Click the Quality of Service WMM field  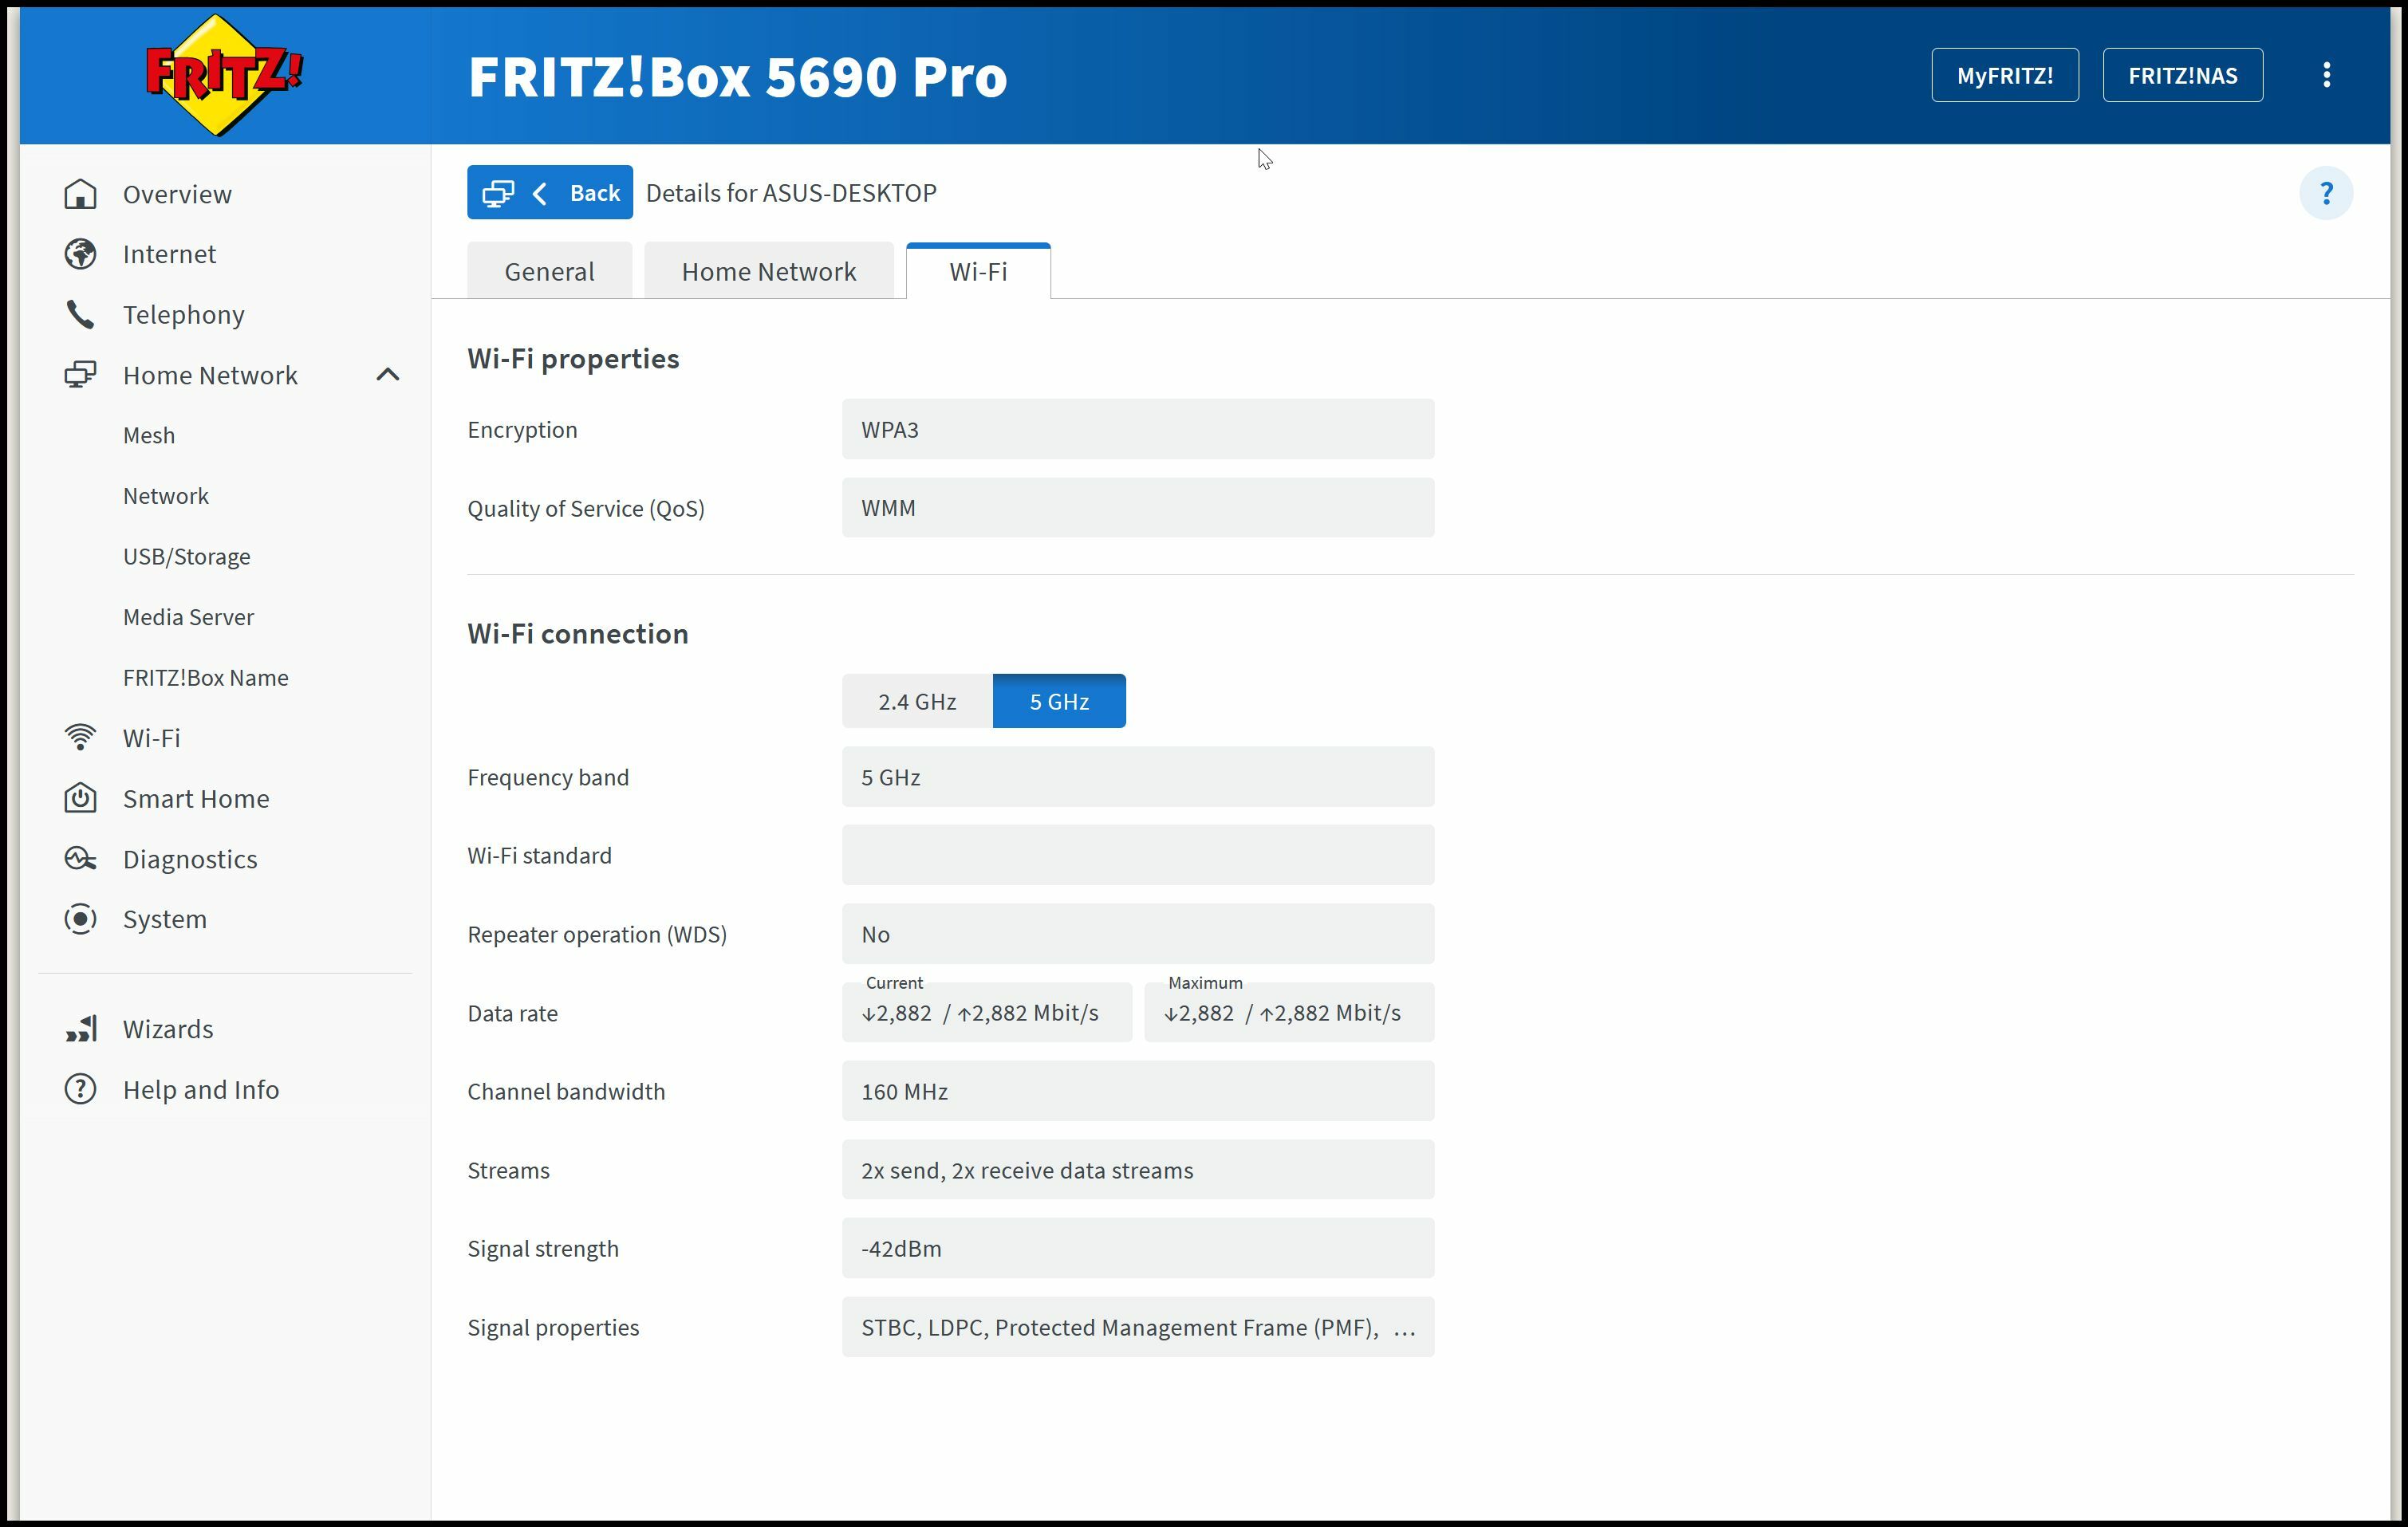point(1138,508)
